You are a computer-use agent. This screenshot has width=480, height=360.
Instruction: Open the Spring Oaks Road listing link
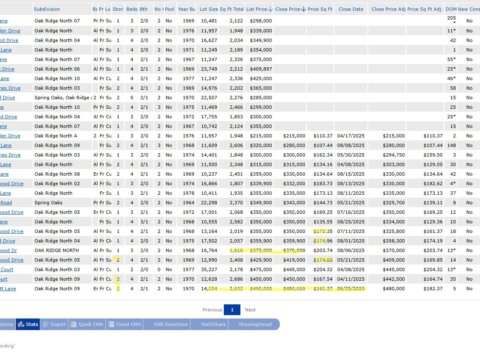(x=6, y=203)
